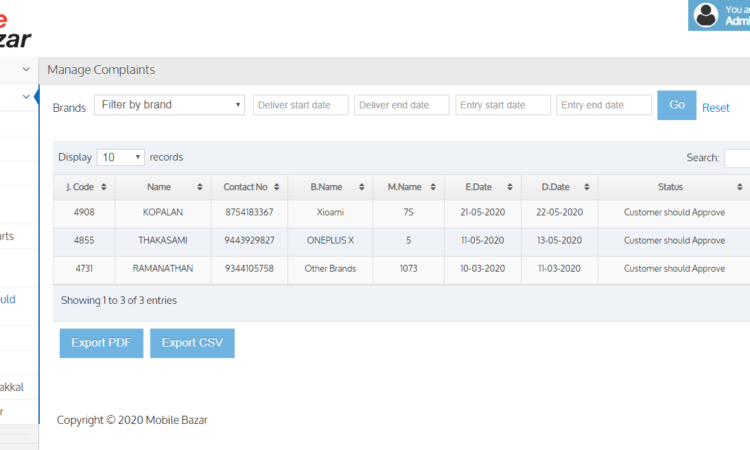
Task: Export the complaints as CSV
Action: [x=192, y=343]
